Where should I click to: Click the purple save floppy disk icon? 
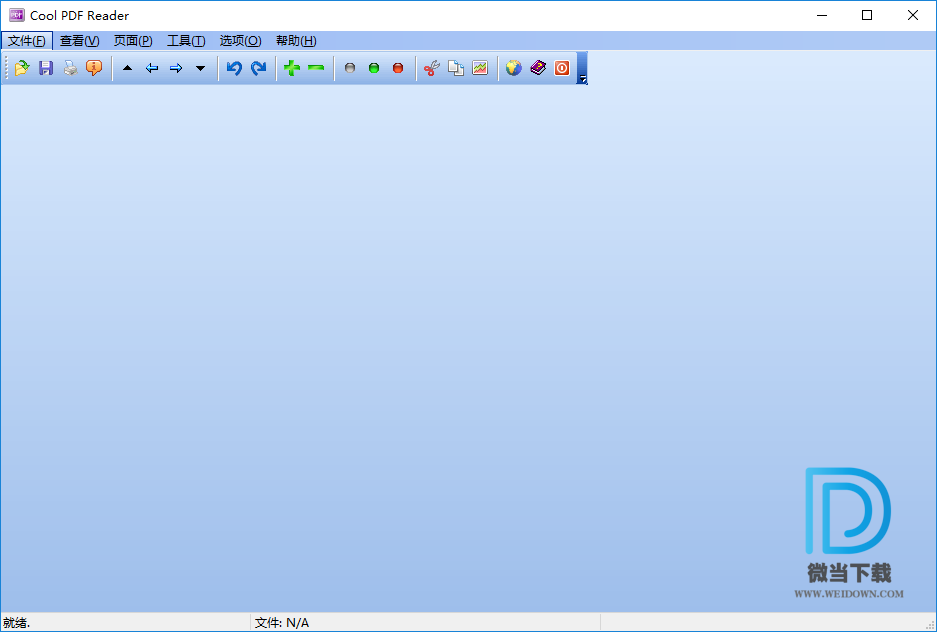[46, 68]
